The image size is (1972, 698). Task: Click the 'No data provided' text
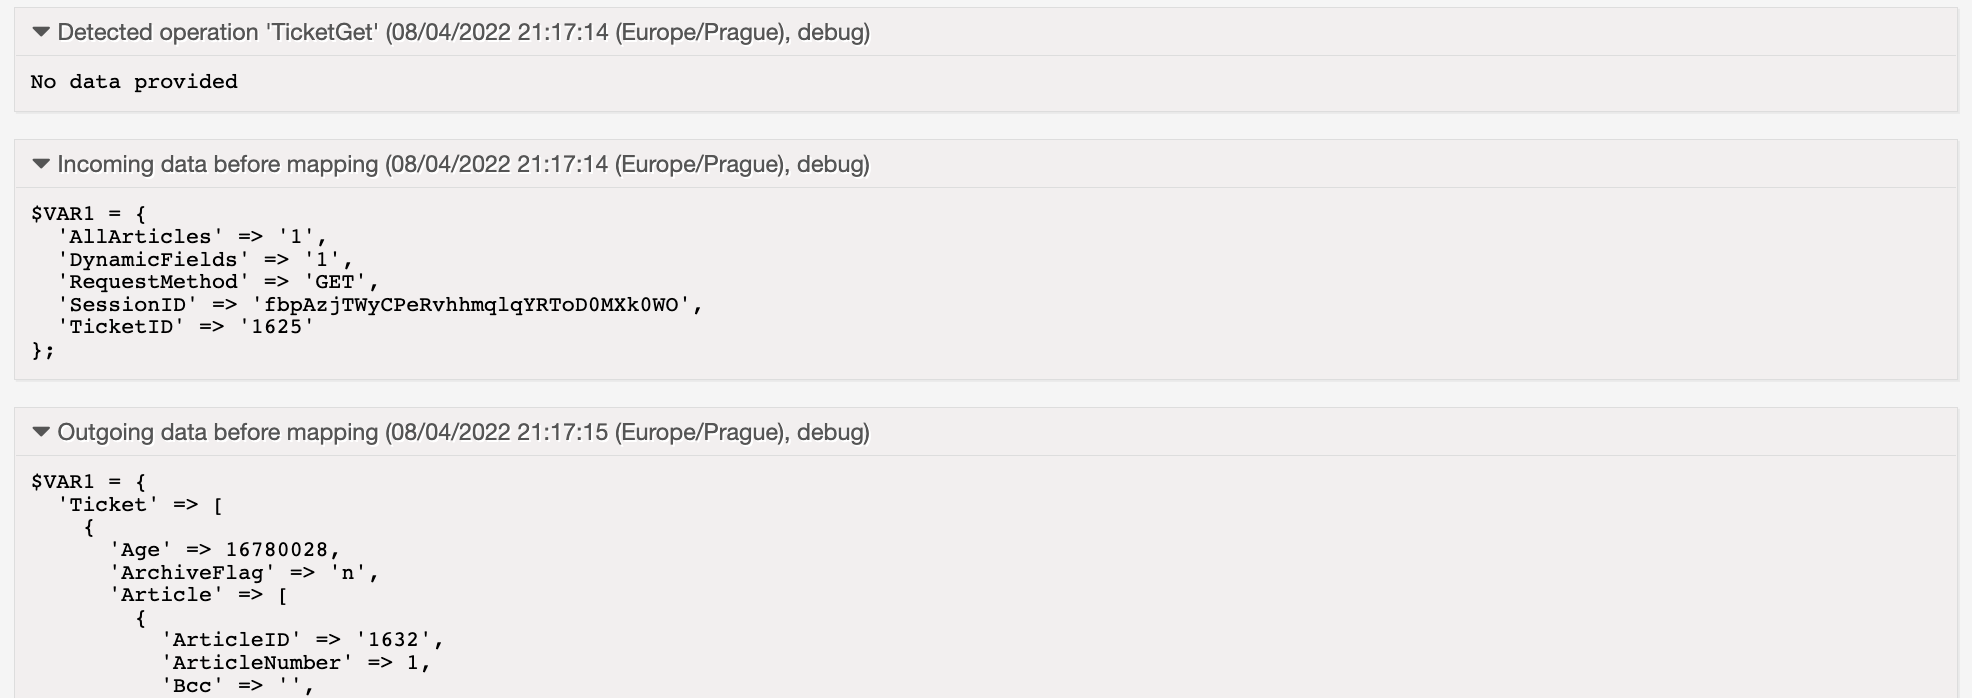[x=134, y=82]
